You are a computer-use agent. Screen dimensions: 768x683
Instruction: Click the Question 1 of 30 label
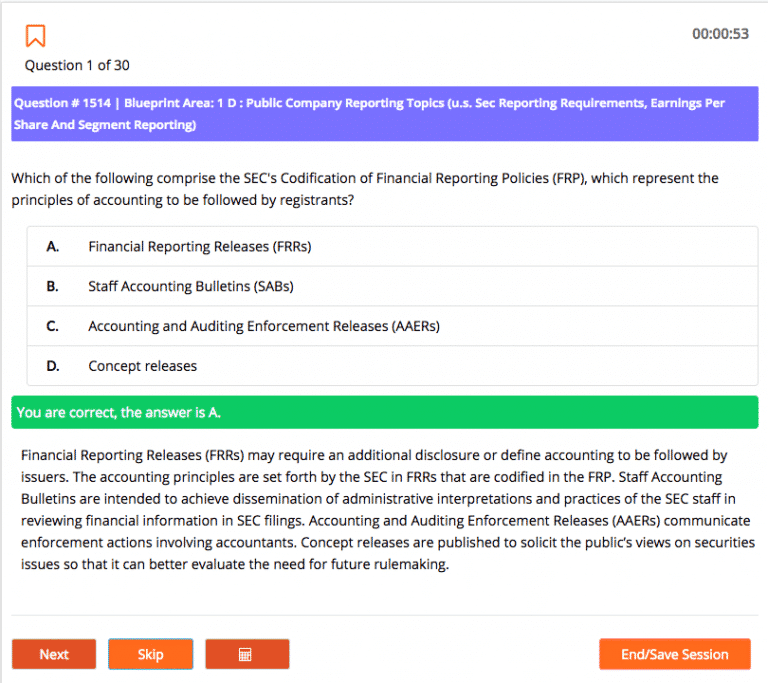click(x=77, y=65)
